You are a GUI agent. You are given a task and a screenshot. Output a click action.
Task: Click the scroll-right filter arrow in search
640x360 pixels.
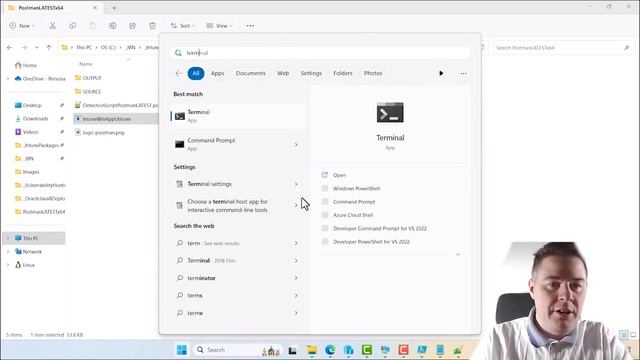[441, 73]
